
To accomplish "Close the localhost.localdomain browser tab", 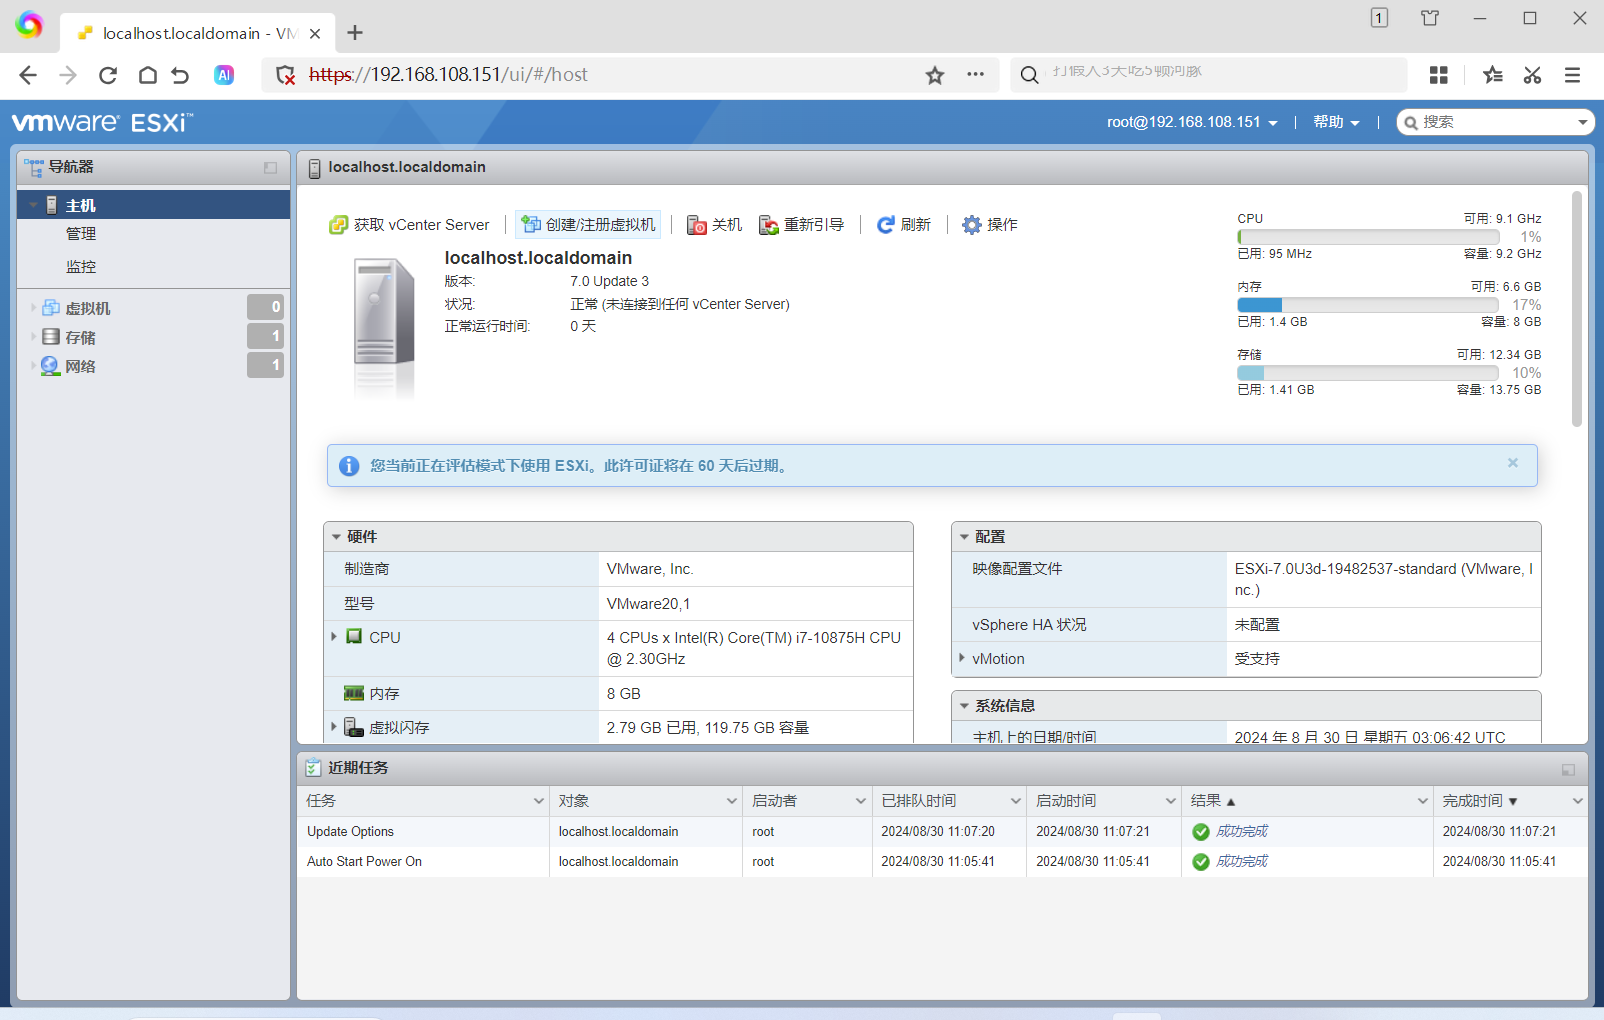I will [315, 33].
